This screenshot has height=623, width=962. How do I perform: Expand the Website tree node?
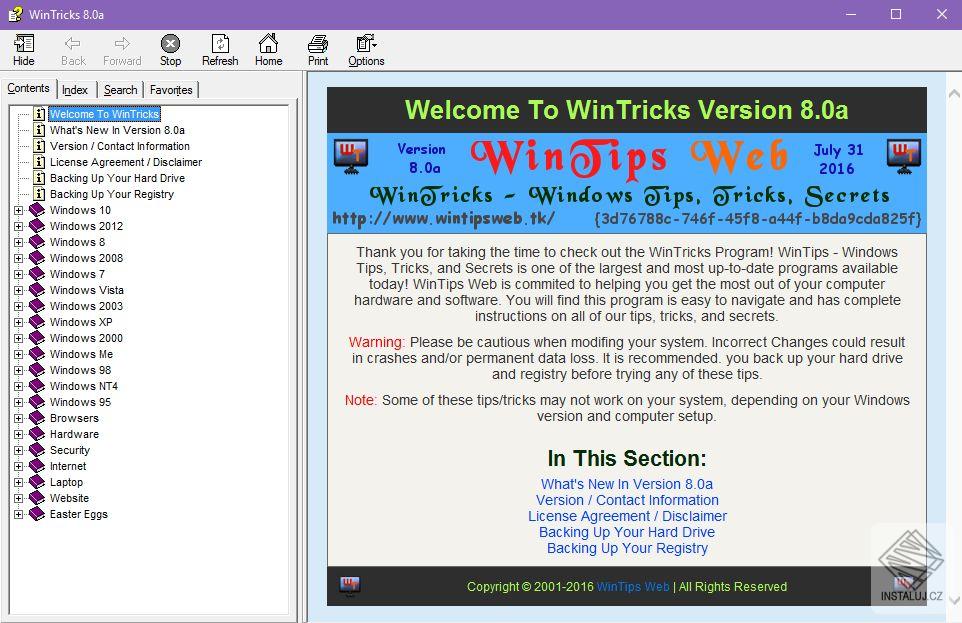18,498
